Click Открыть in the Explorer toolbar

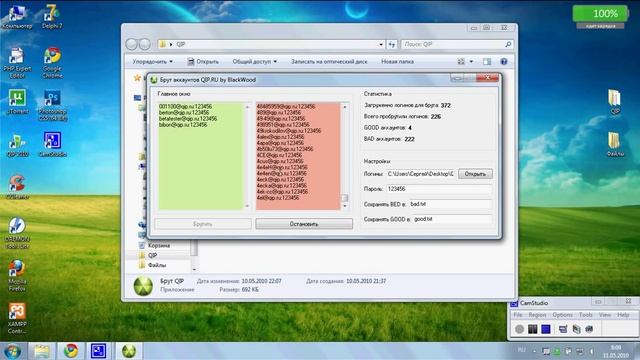click(203, 62)
